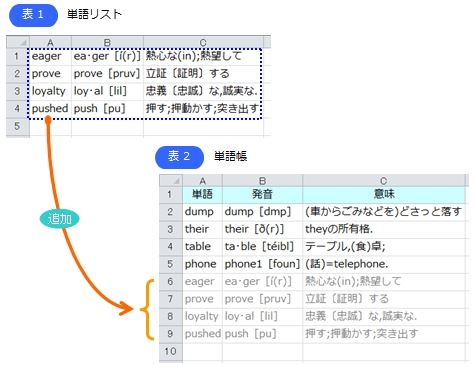
Task: Select the phone cell in table 2
Action: pos(202,264)
